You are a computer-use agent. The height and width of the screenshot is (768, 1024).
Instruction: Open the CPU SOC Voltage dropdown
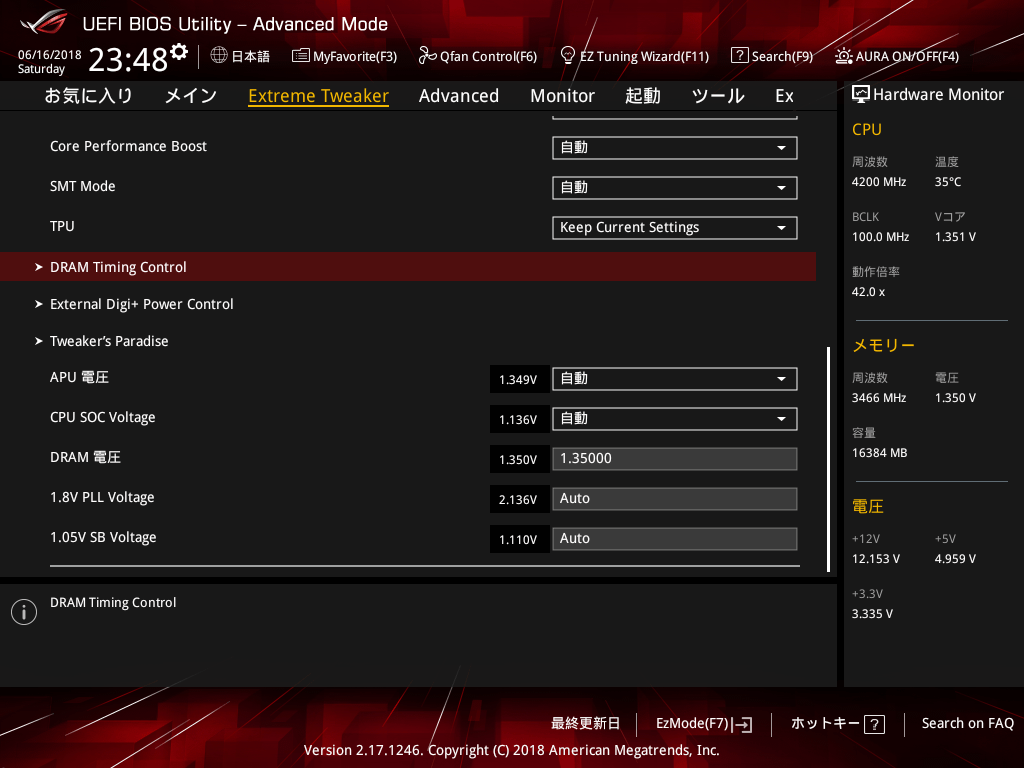(675, 419)
